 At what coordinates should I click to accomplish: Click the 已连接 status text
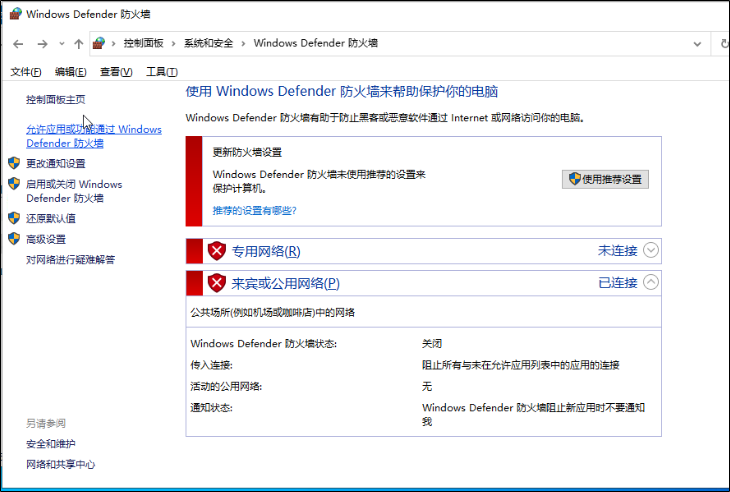tap(617, 283)
